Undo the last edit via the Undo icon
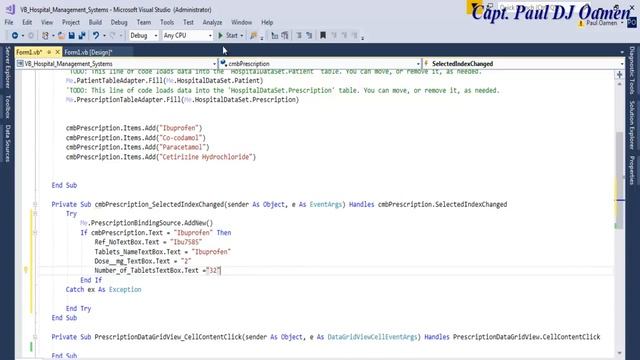Viewport: 640px width, 360px height. [x=96, y=36]
